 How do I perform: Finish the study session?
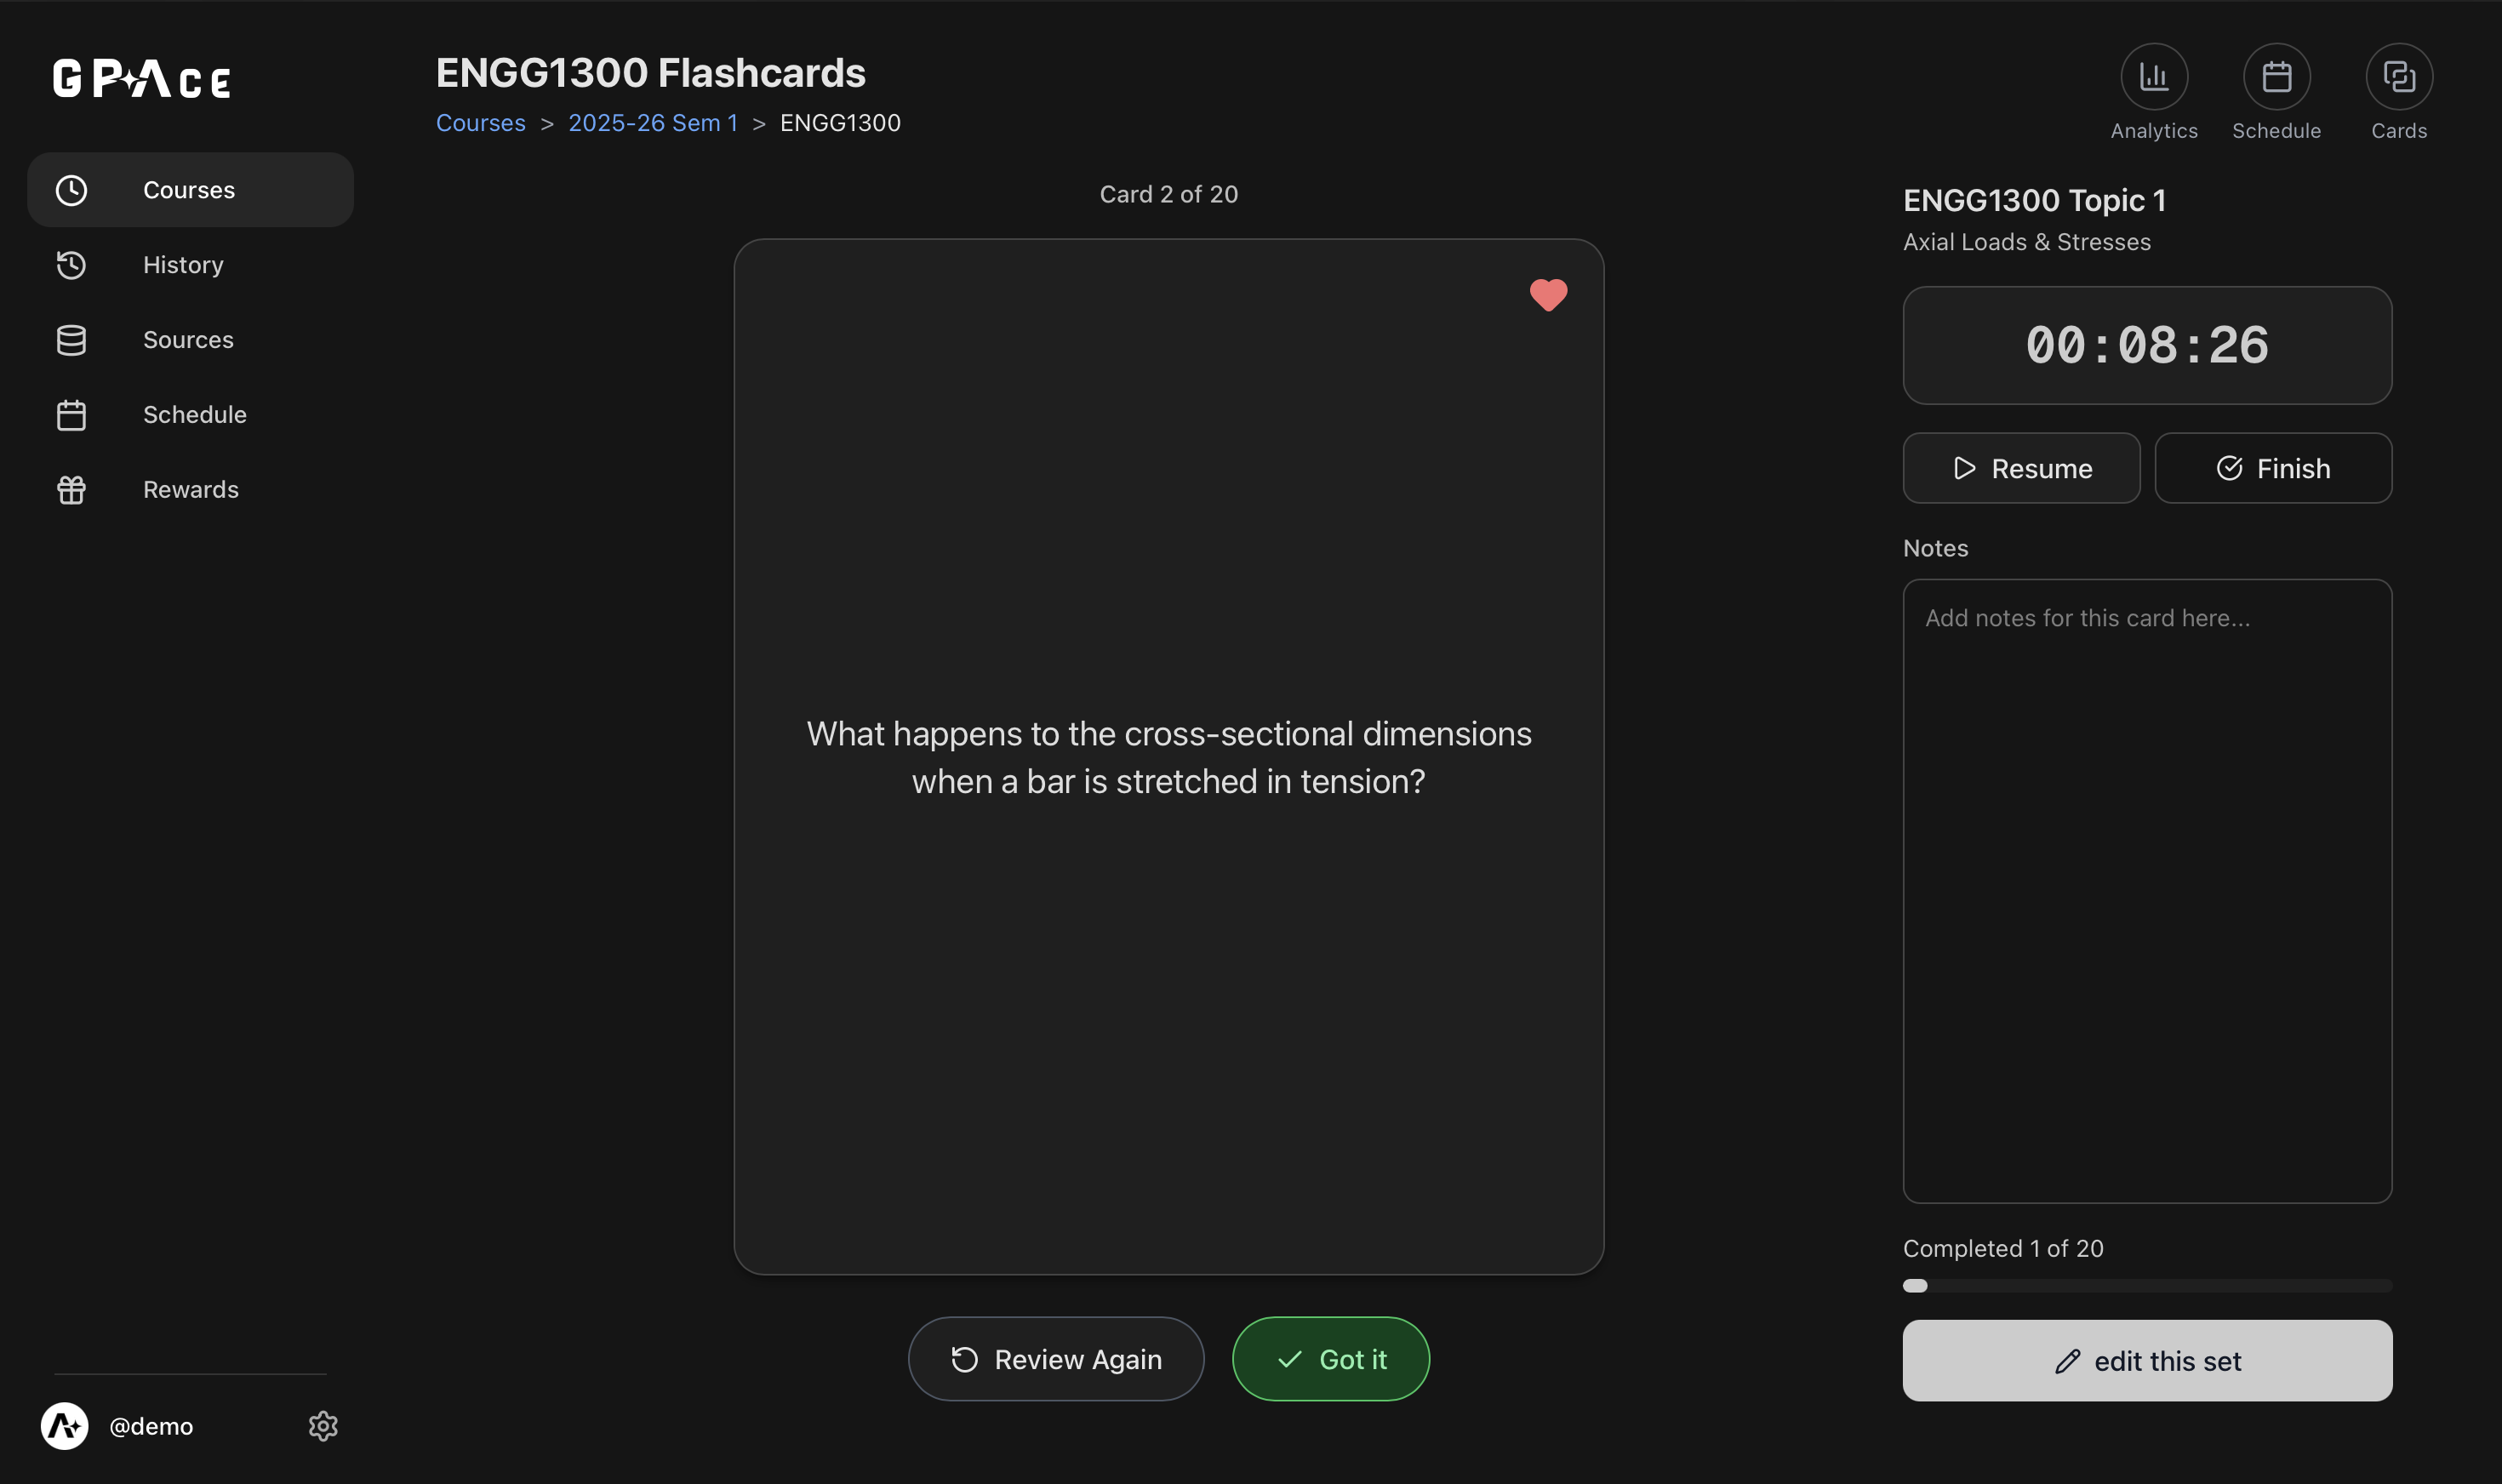2272,468
